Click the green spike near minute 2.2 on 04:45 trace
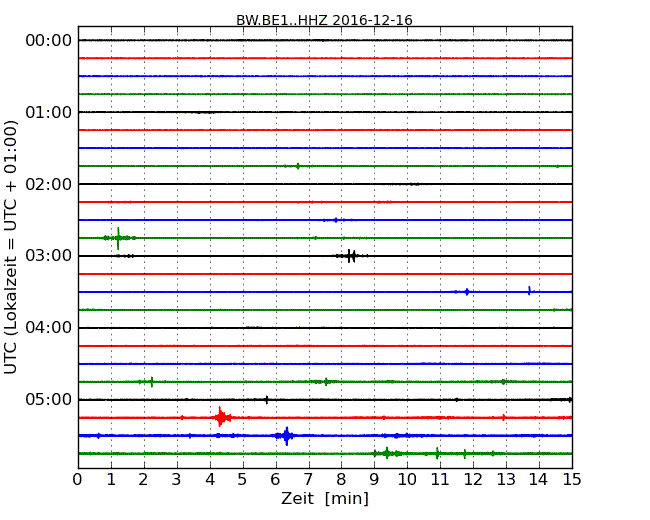650x520 pixels. tap(152, 381)
